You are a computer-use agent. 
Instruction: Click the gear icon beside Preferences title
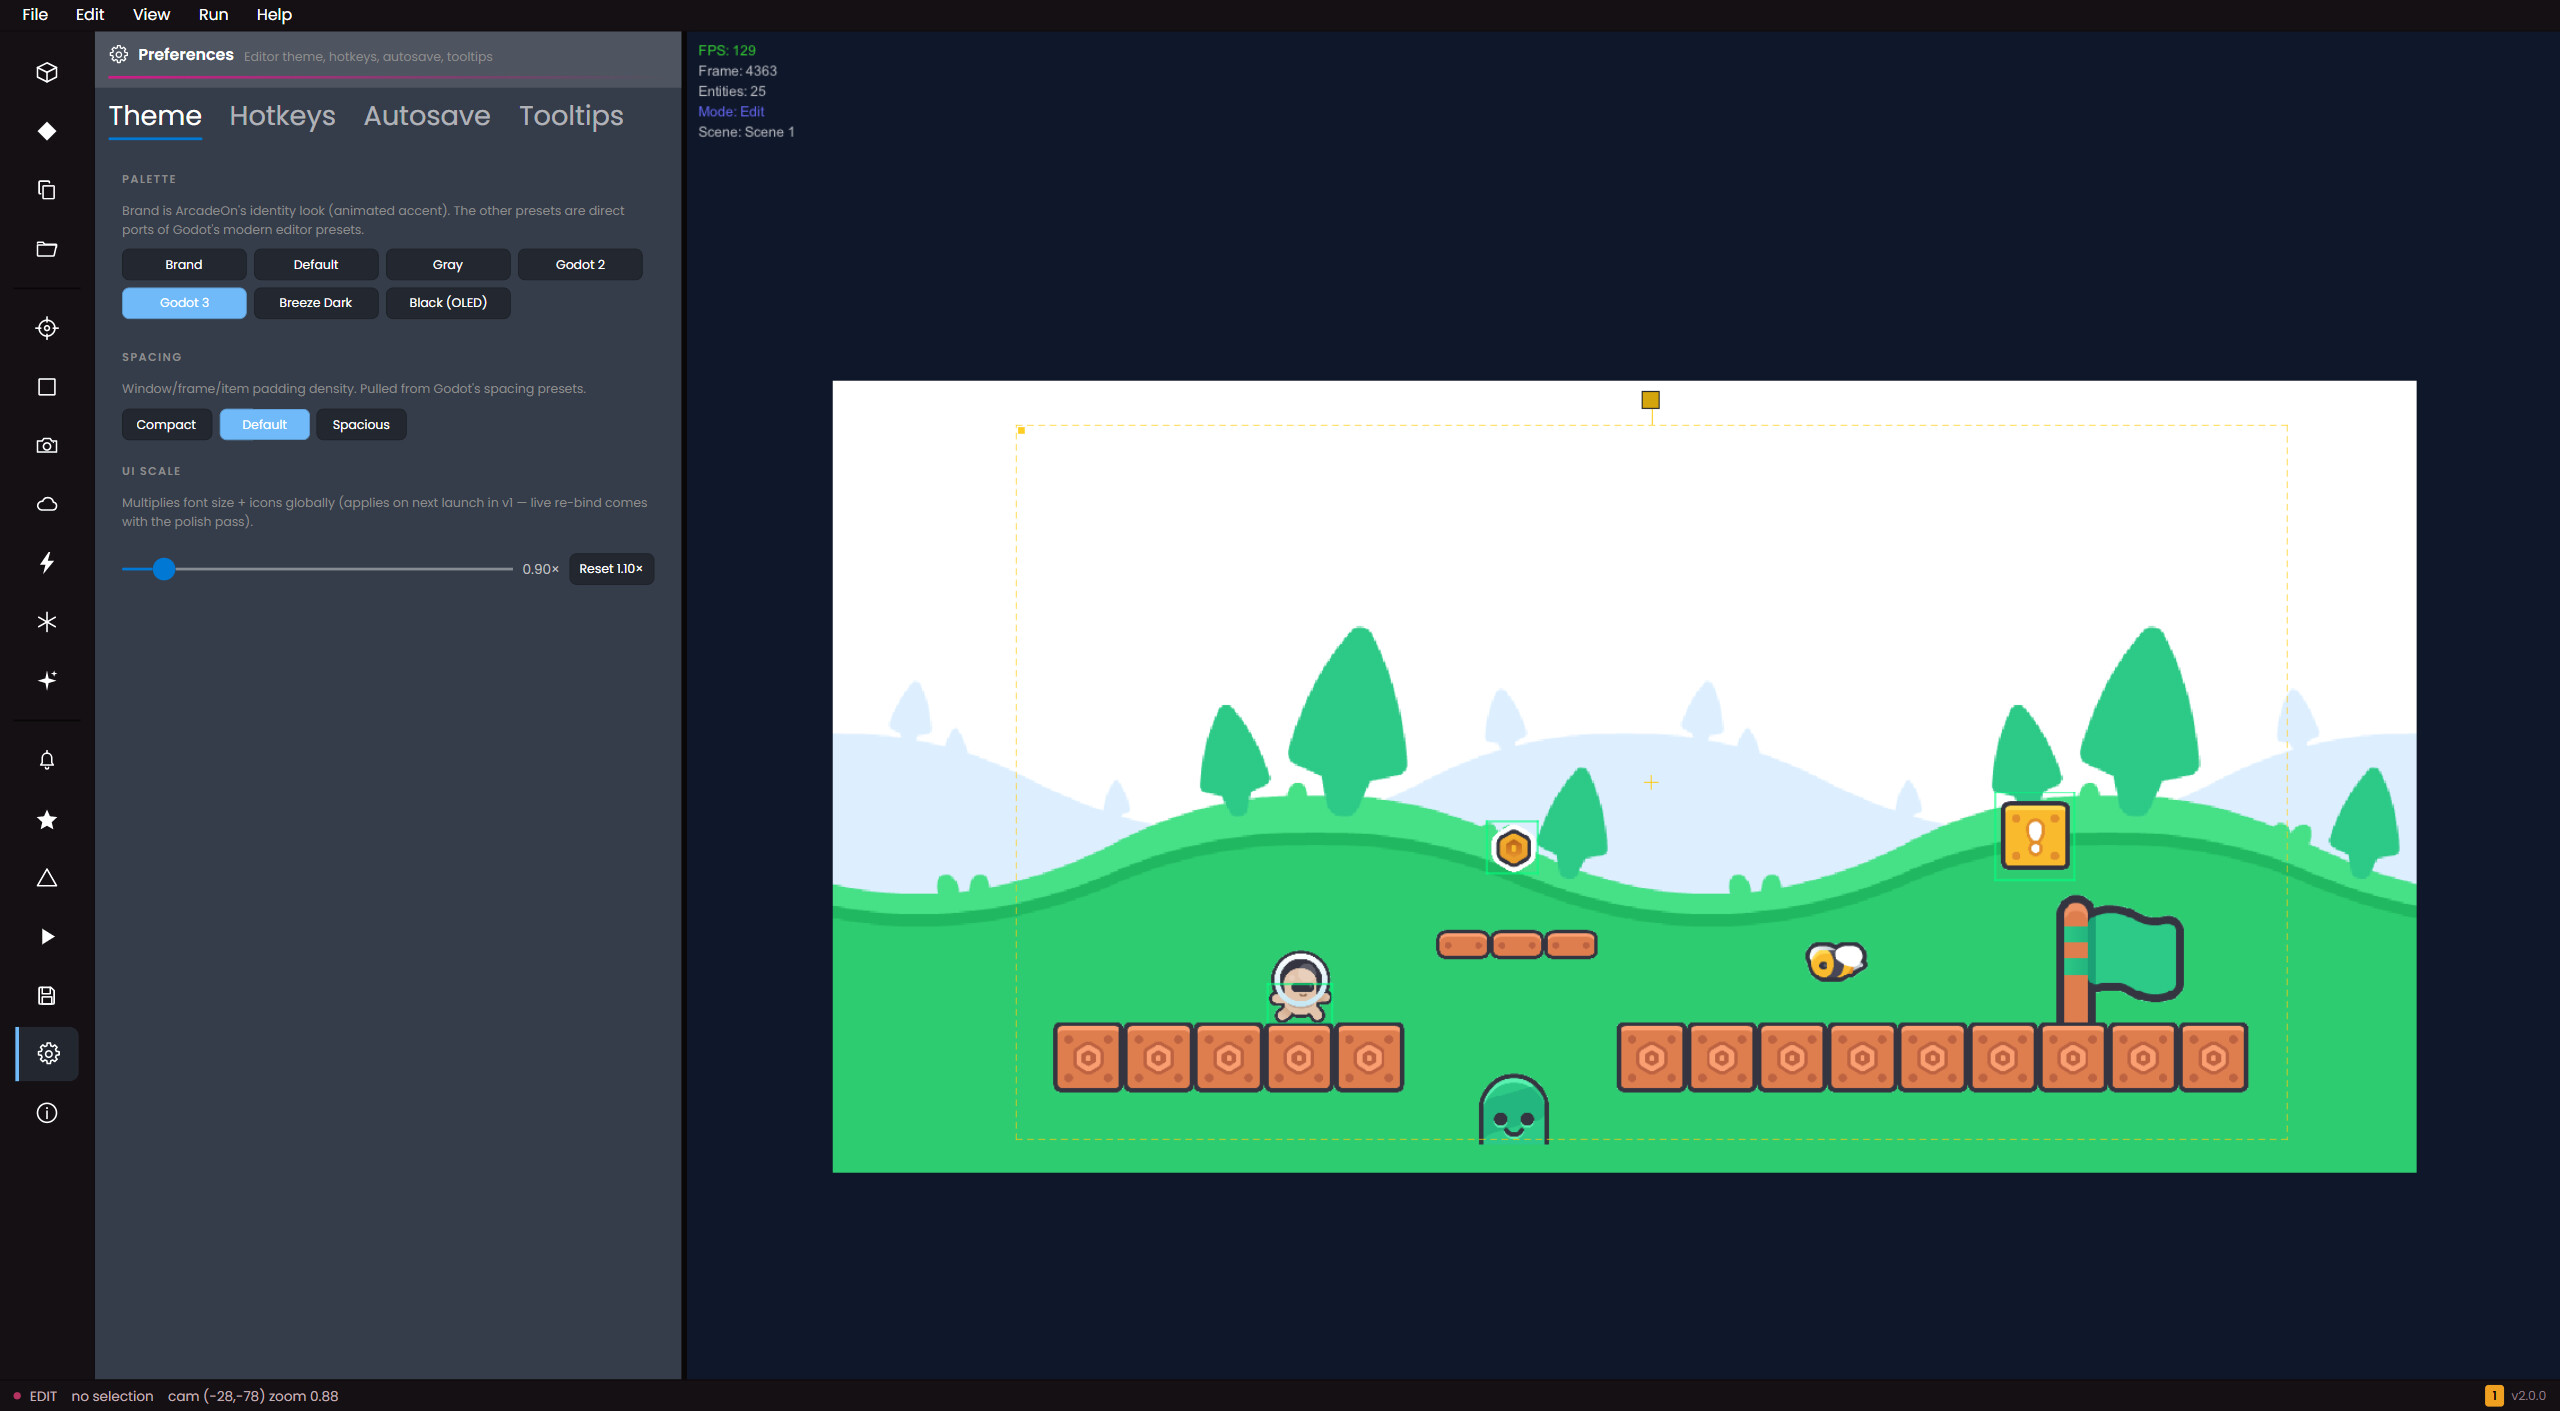tap(119, 54)
